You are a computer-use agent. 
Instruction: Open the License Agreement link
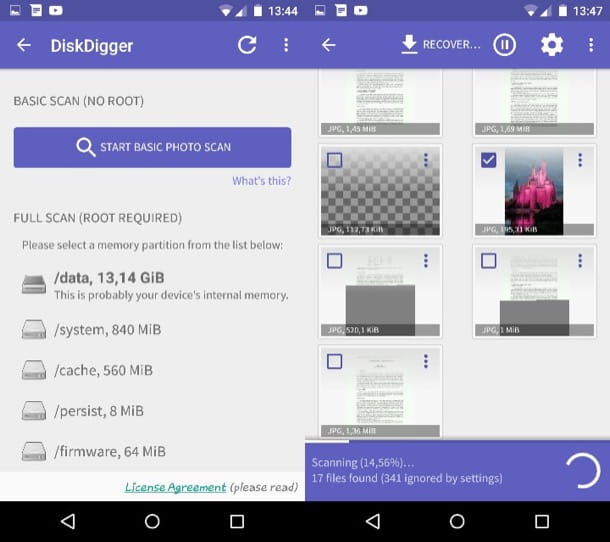coord(175,487)
